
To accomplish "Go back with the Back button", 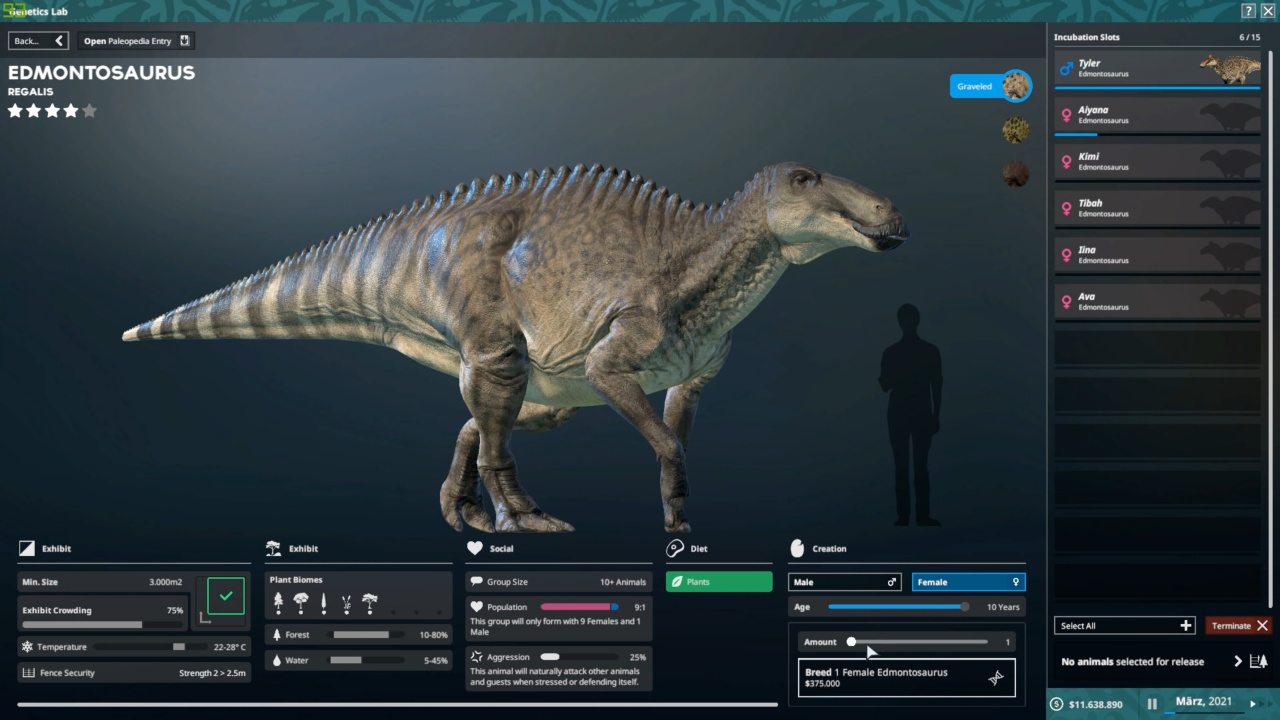I will (x=38, y=41).
